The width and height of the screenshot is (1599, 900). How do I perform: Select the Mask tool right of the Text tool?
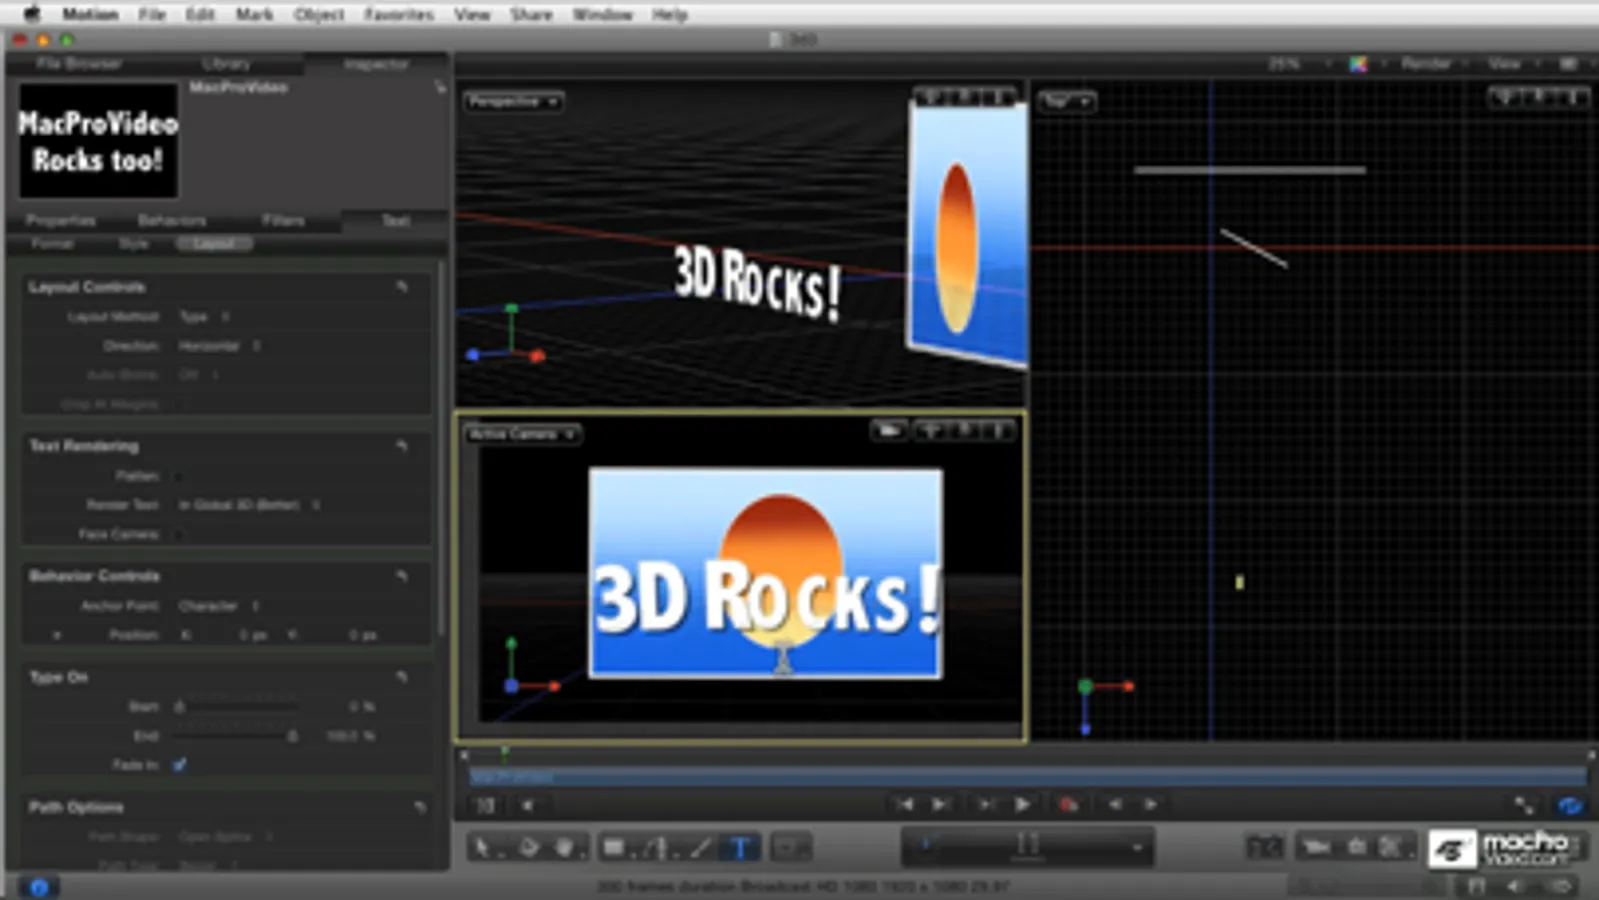point(790,848)
